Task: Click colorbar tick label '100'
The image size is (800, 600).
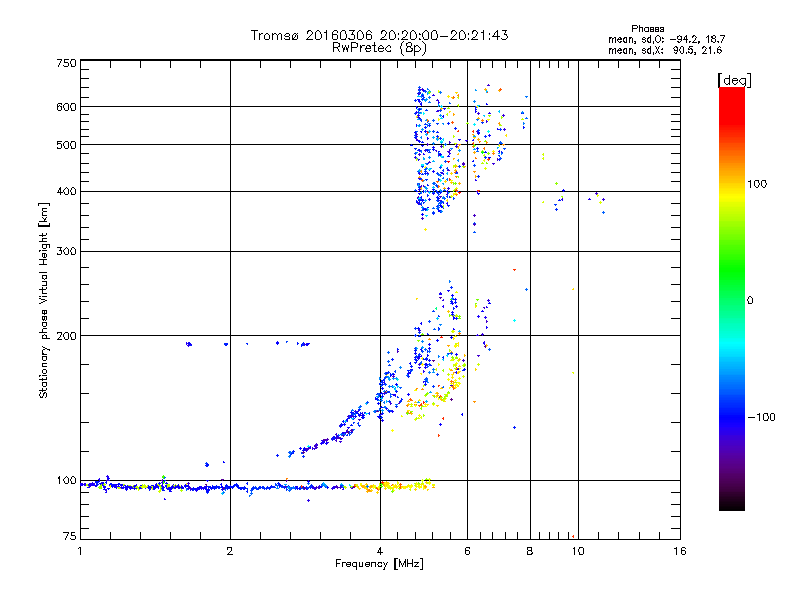Action: pos(757,184)
